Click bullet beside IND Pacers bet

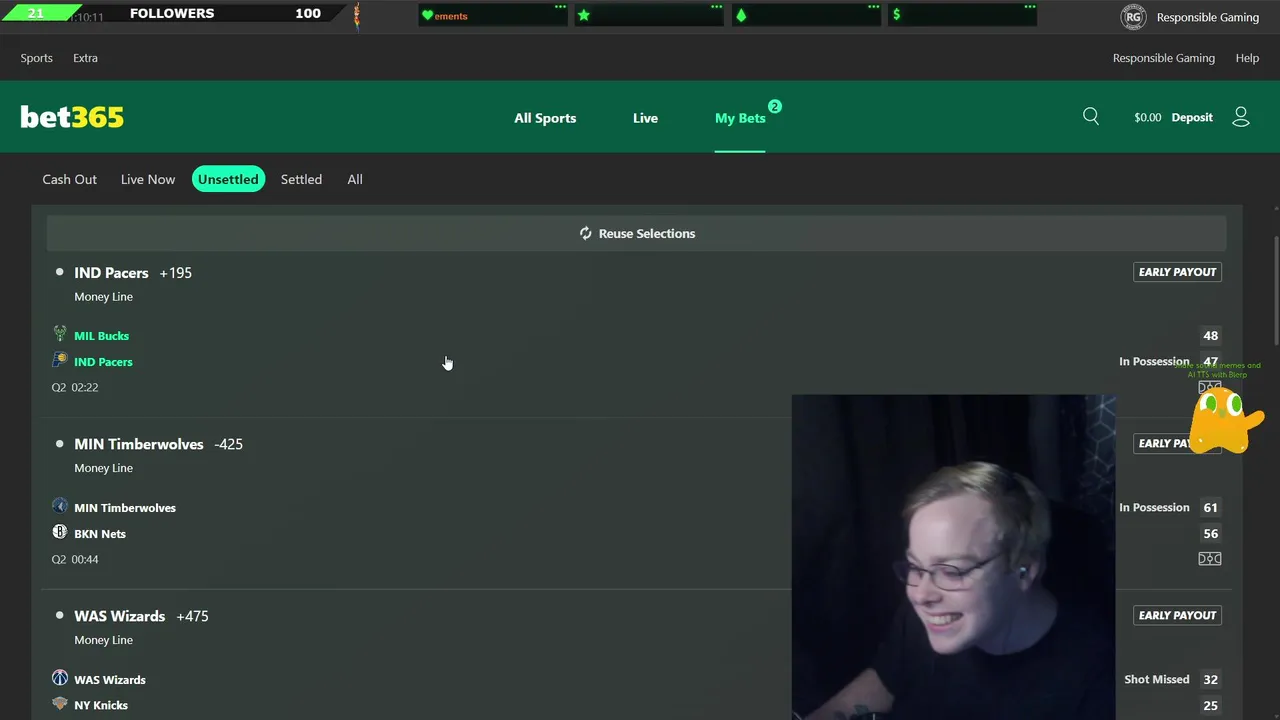pyautogui.click(x=59, y=272)
